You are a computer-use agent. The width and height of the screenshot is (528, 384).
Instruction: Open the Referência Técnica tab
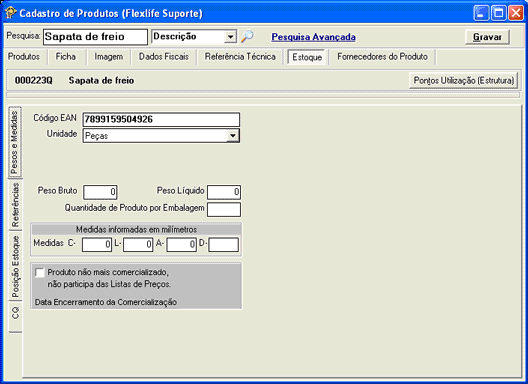pos(240,56)
